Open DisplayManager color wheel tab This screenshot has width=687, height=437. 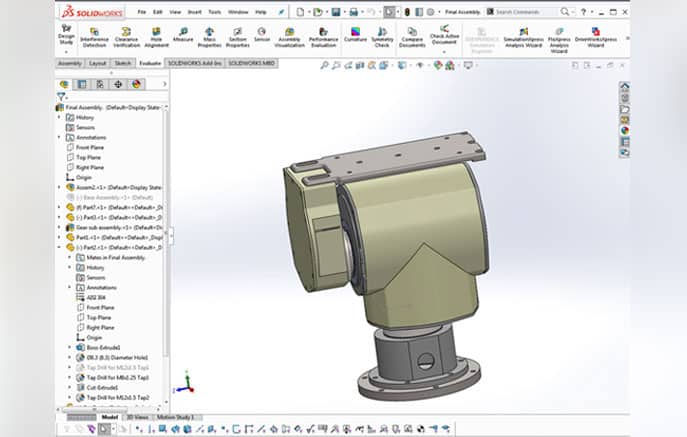pyautogui.click(x=136, y=84)
